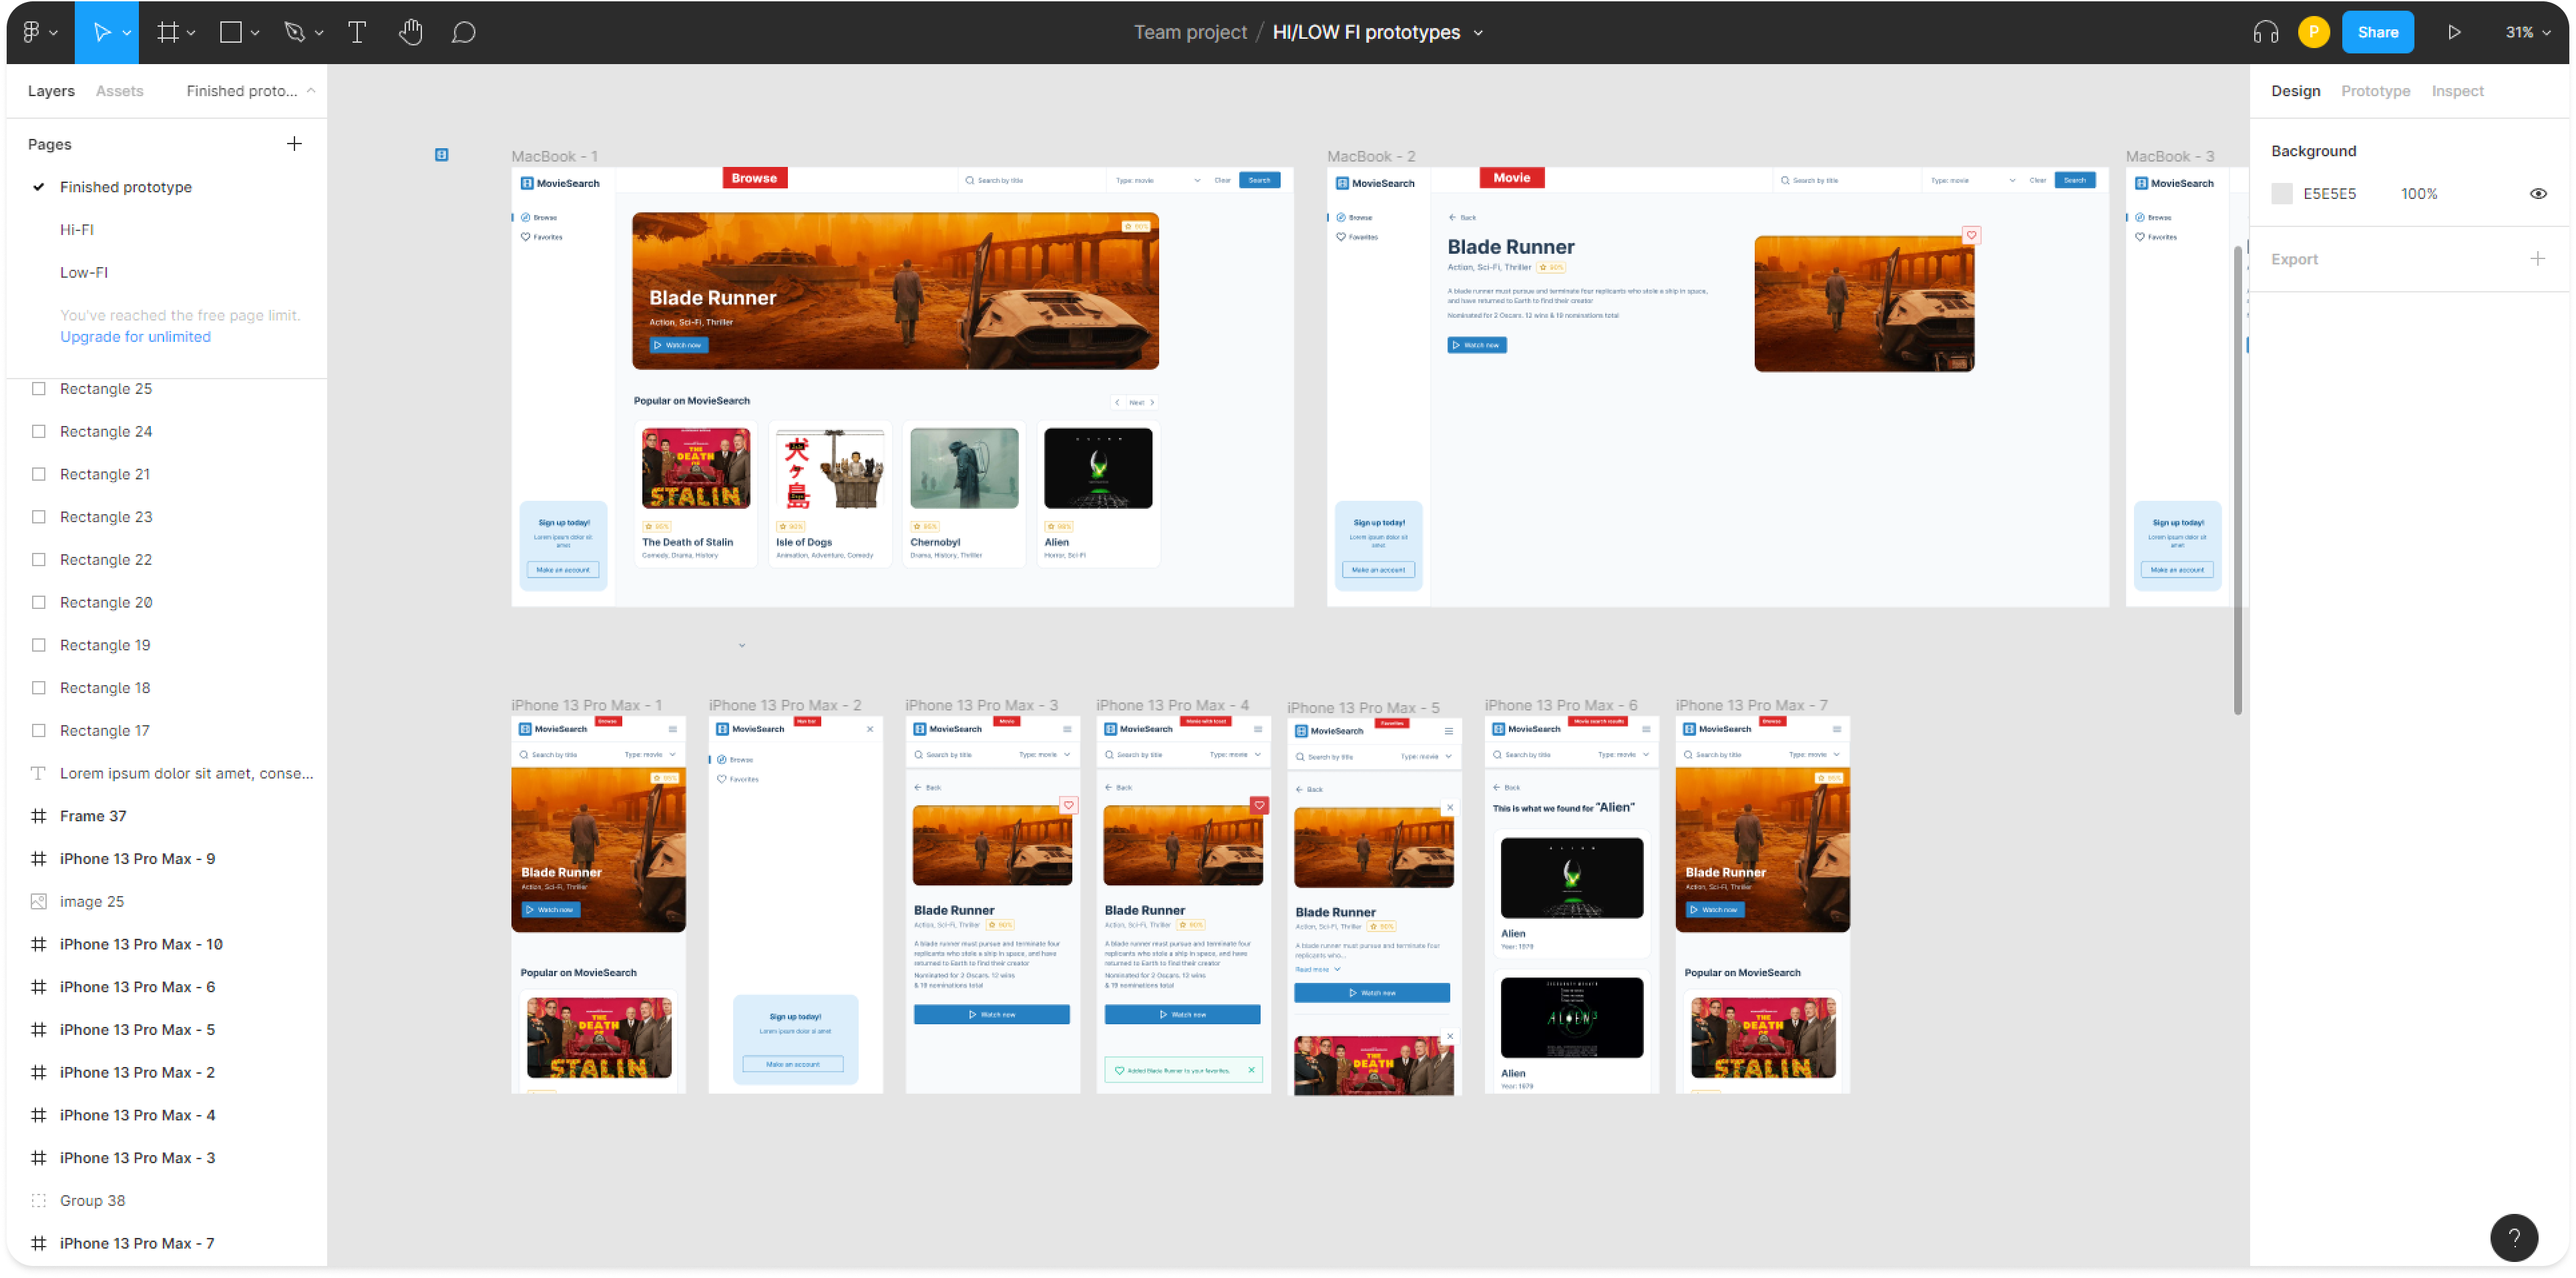Switch to the Prototype tab
Viewport: 2576px width, 1278px height.
(2376, 90)
